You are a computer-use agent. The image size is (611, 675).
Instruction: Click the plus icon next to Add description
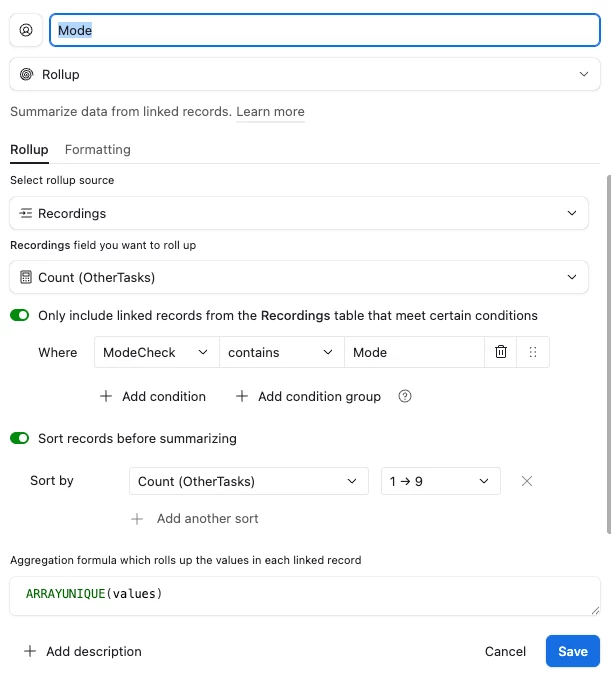pos(29,651)
